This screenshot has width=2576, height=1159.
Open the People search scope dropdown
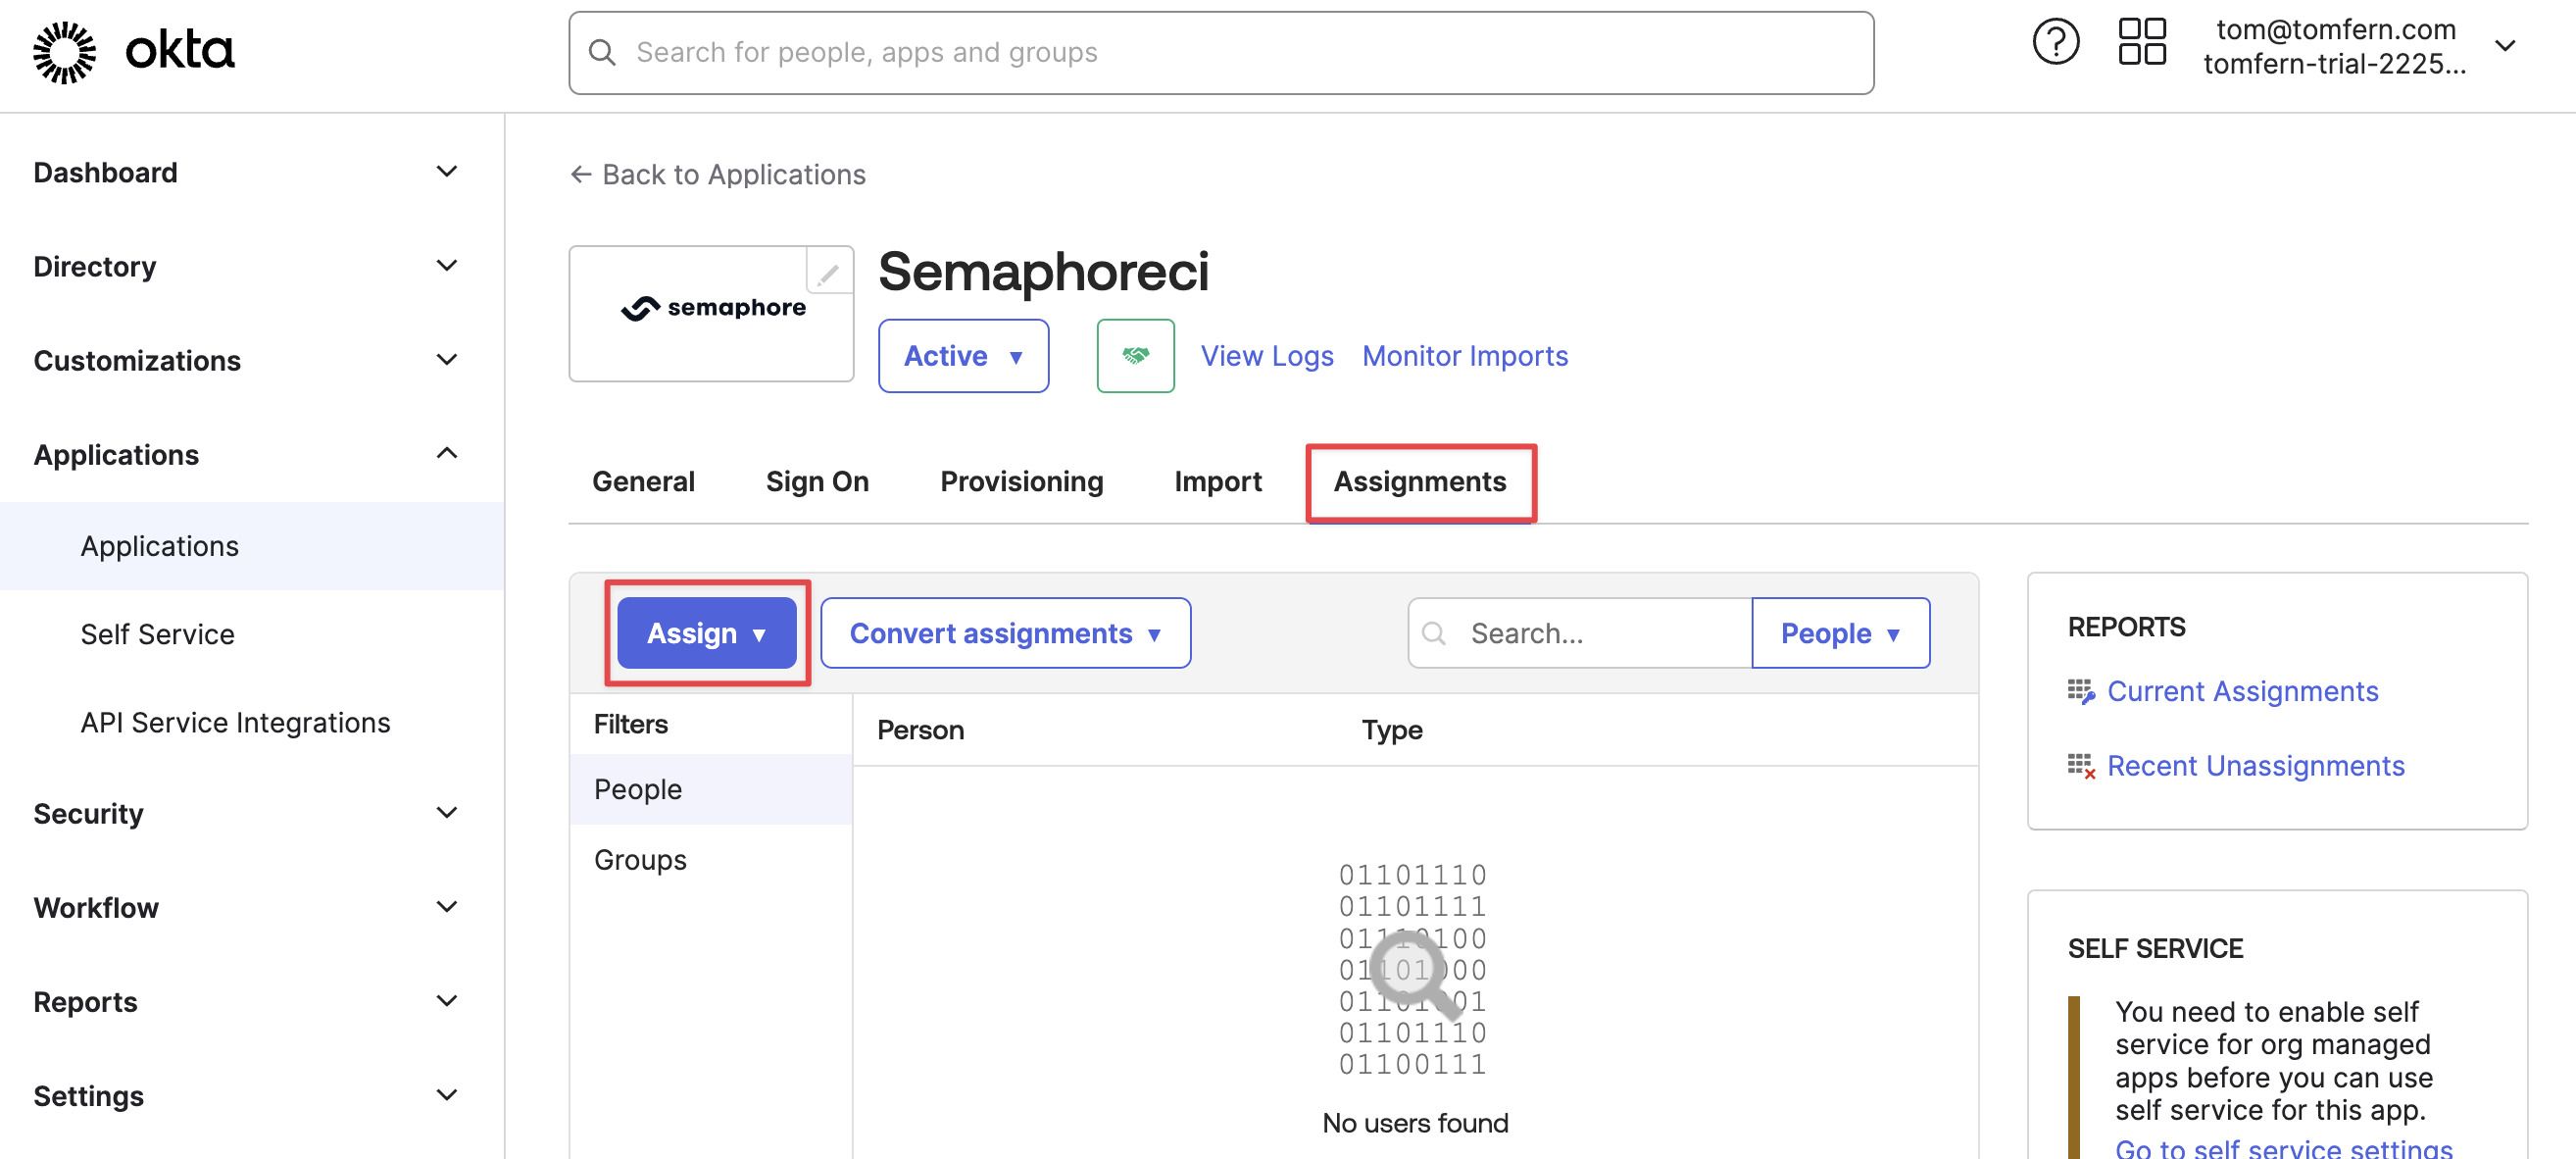pyautogui.click(x=1841, y=633)
